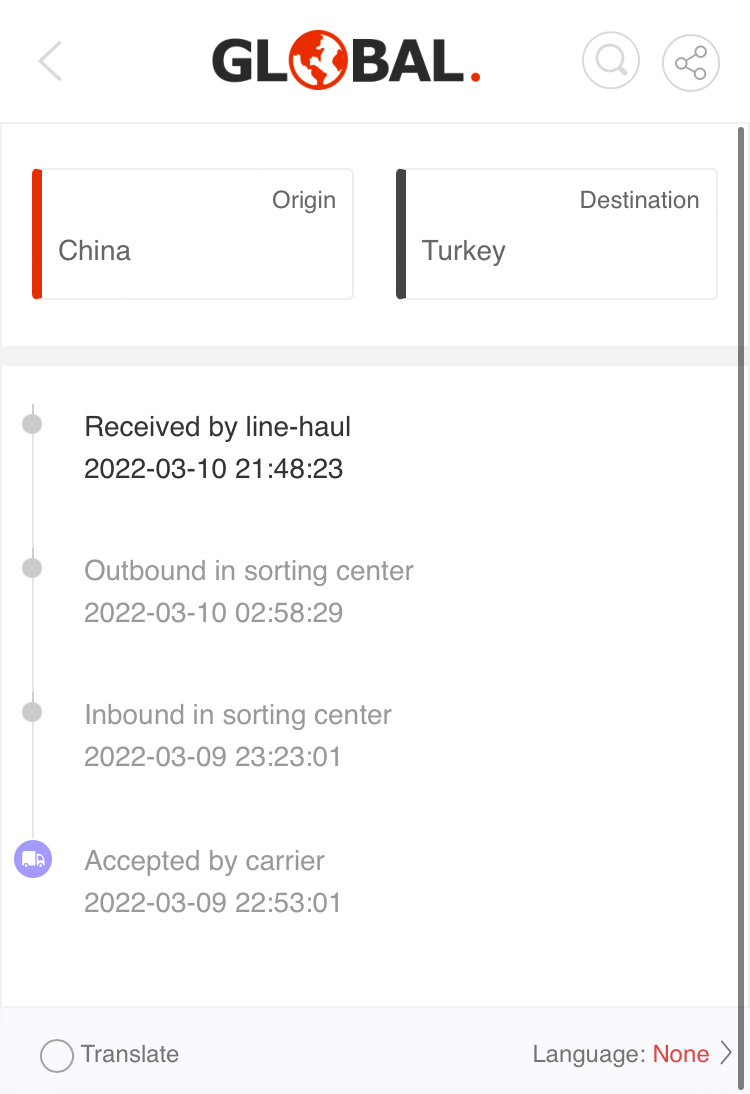The width and height of the screenshot is (750, 1094).
Task: Select the Origin China card
Action: [x=193, y=234]
